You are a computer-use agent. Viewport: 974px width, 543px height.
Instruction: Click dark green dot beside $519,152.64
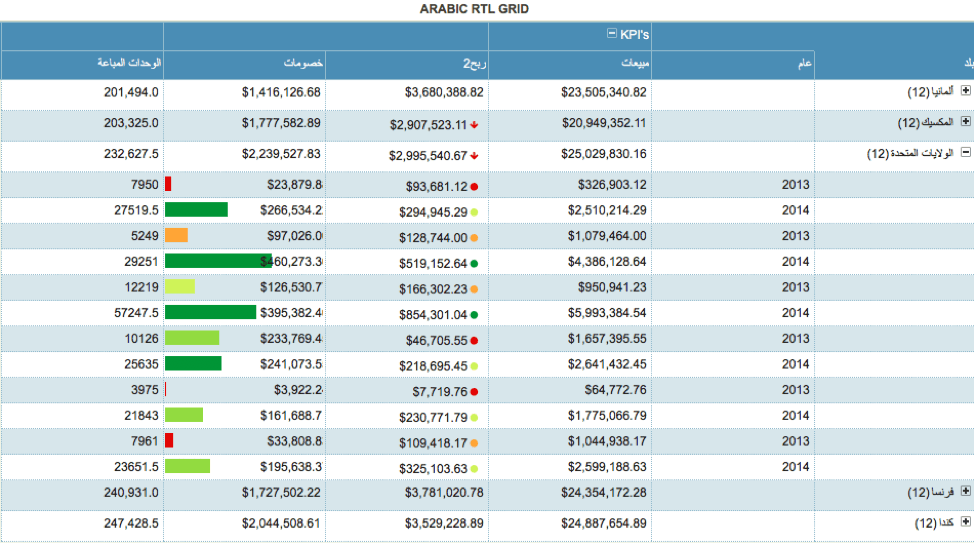tap(474, 264)
